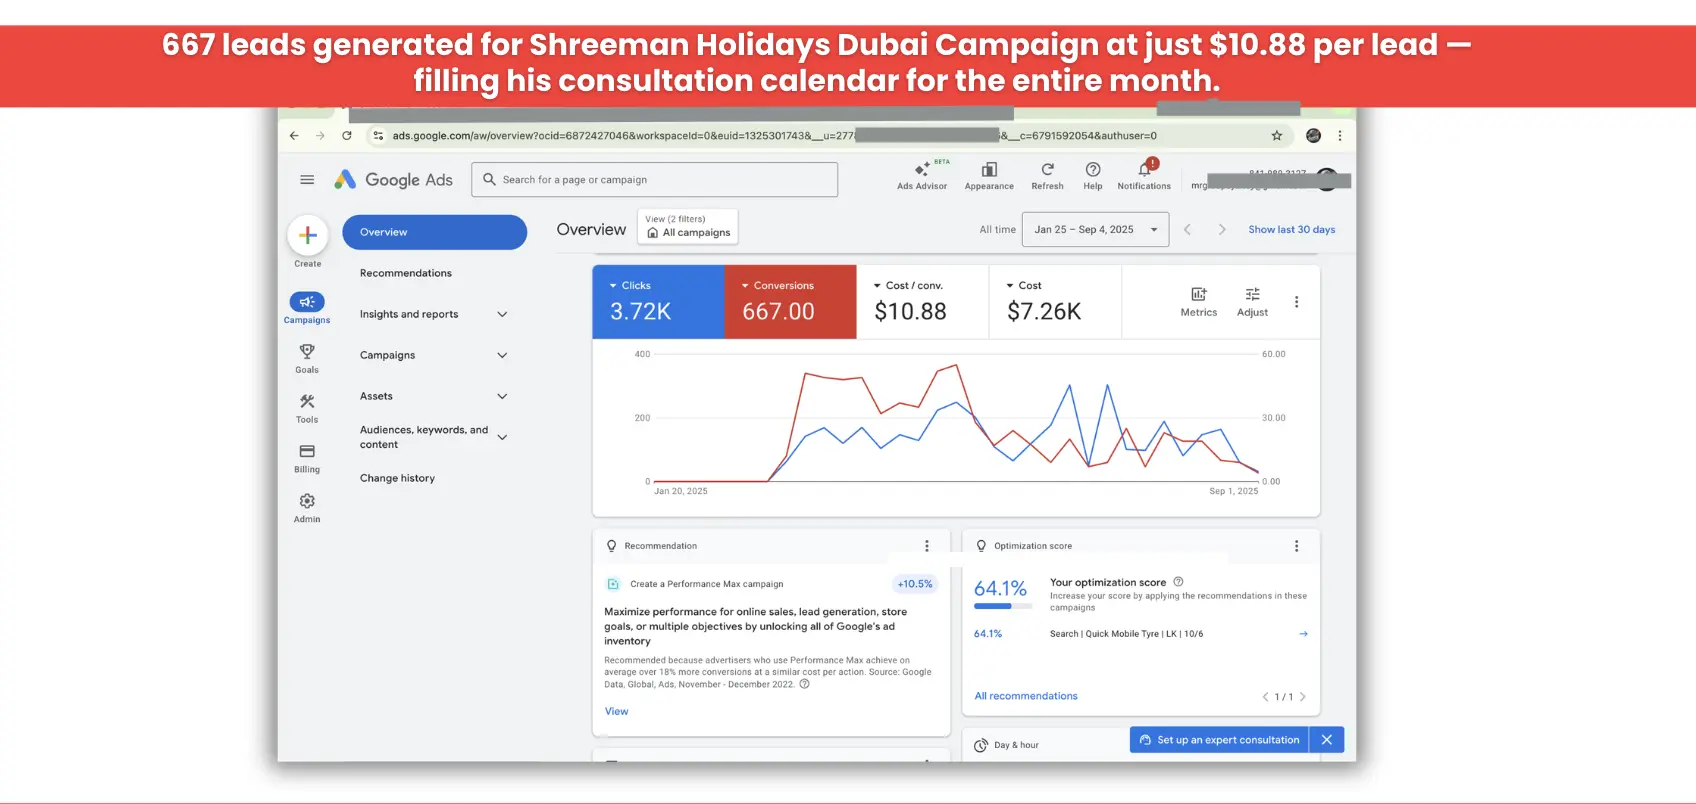Go to previous date range
The image size is (1696, 804).
1187,230
